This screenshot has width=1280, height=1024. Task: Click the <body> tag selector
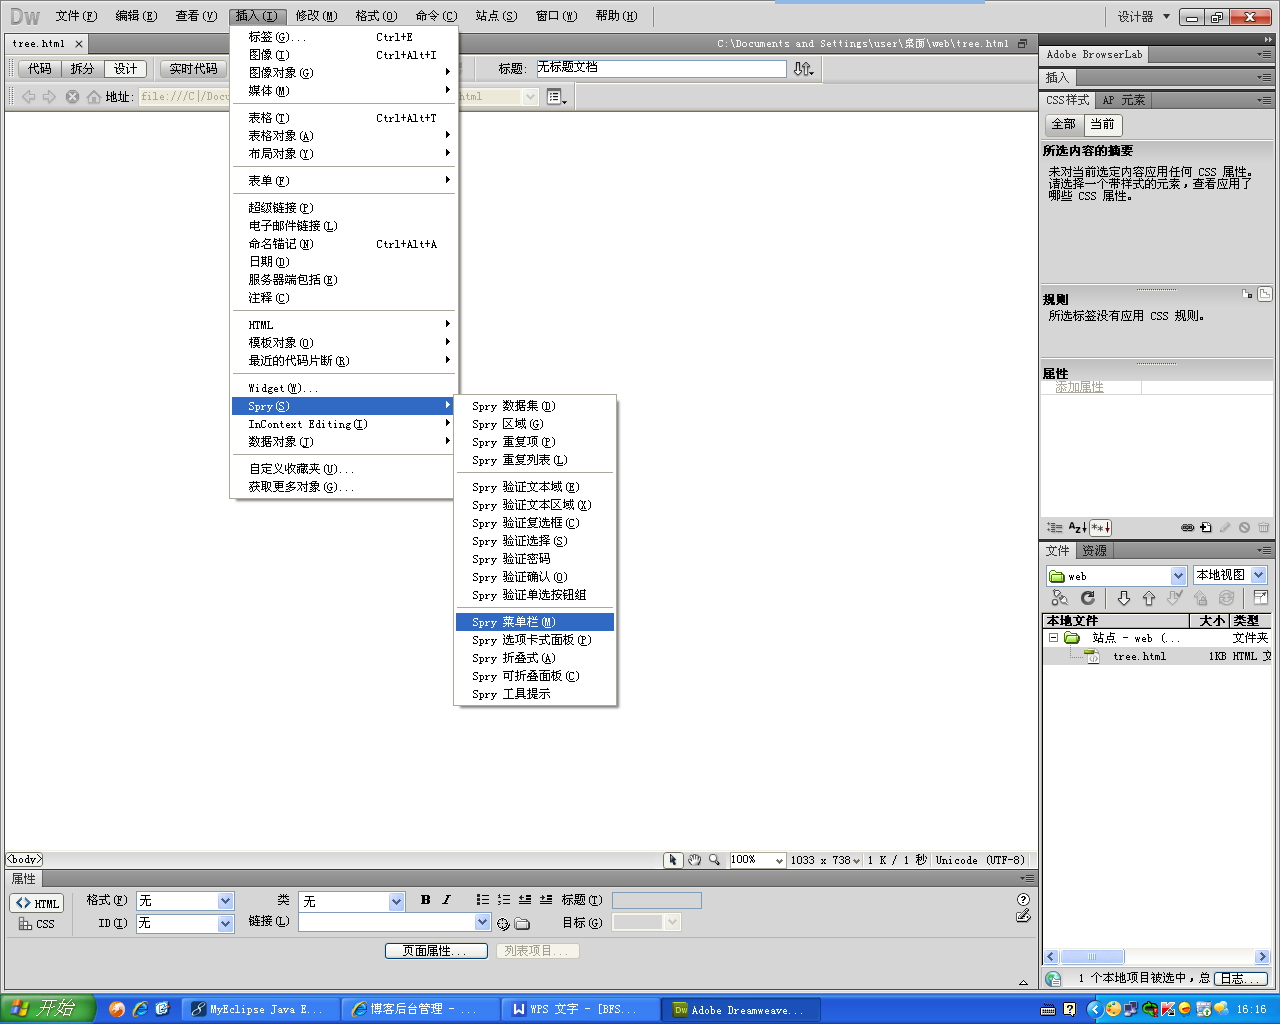pyautogui.click(x=24, y=859)
